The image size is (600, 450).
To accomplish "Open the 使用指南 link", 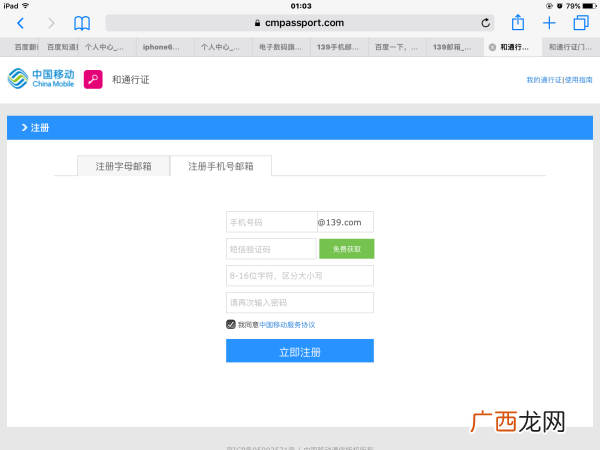I will [579, 80].
